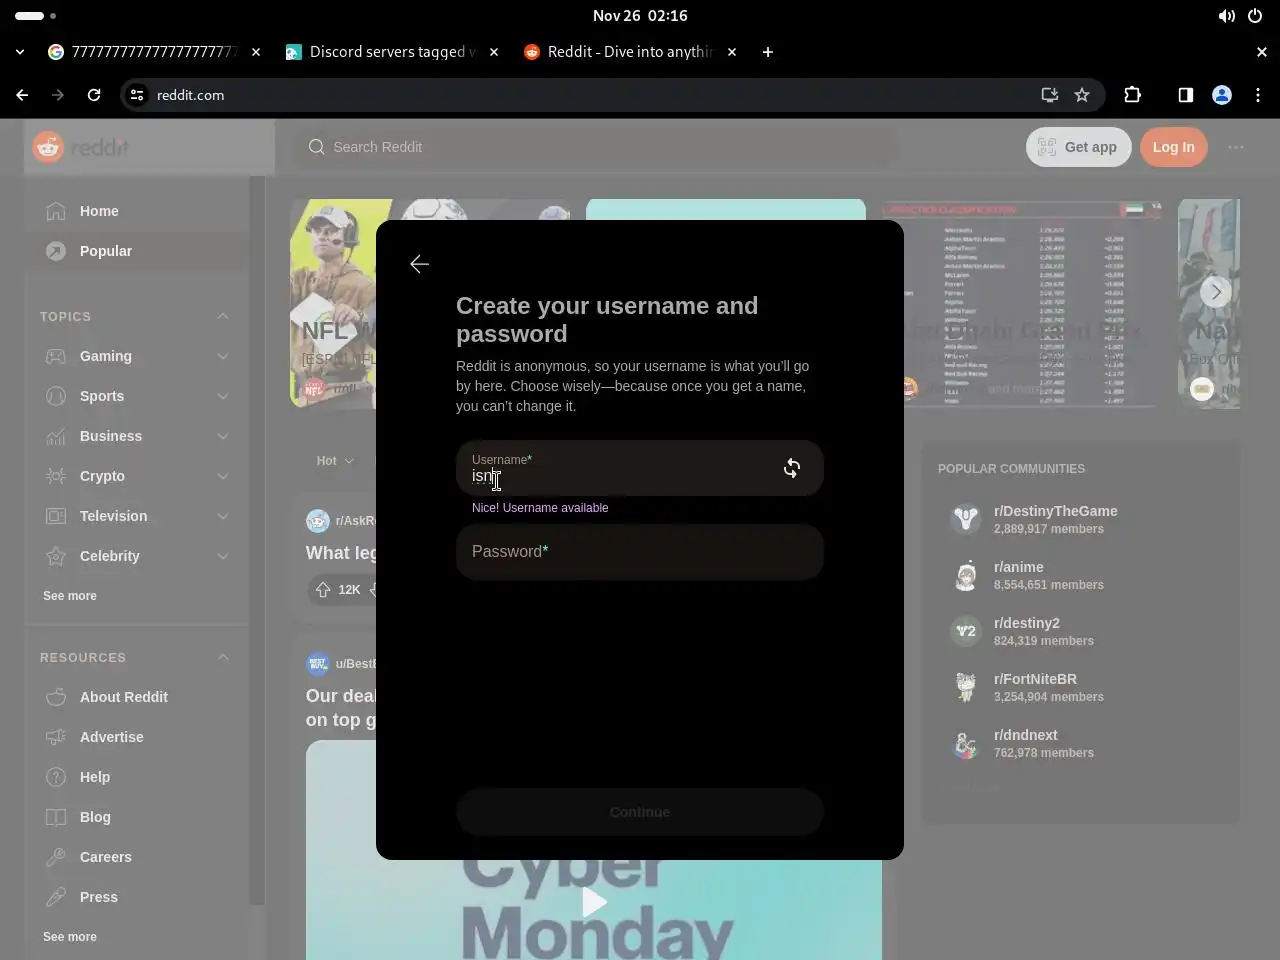Regenerate a suggested username with the refresh icon

click(x=792, y=468)
